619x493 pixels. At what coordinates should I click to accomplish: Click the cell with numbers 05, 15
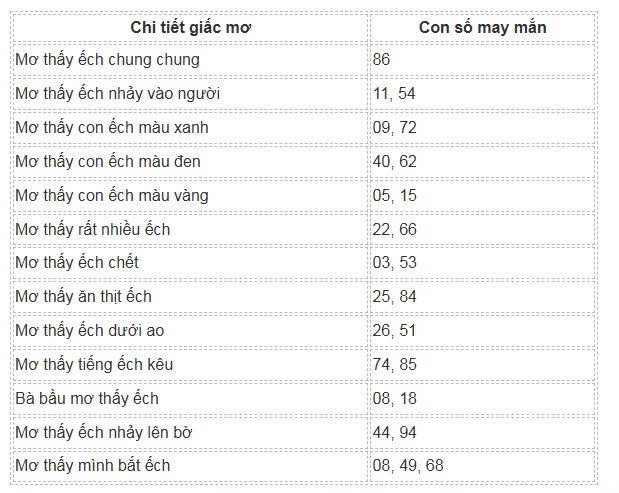(390, 196)
